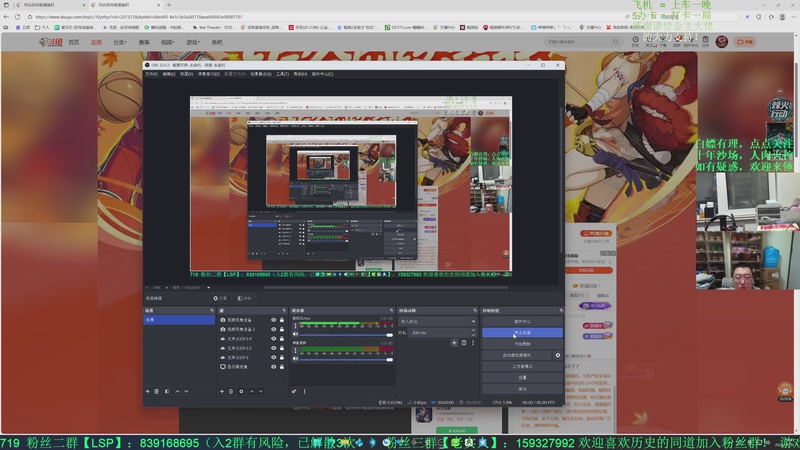The image size is (800, 450).
Task: Open the Douyu user avatar
Action: point(721,42)
